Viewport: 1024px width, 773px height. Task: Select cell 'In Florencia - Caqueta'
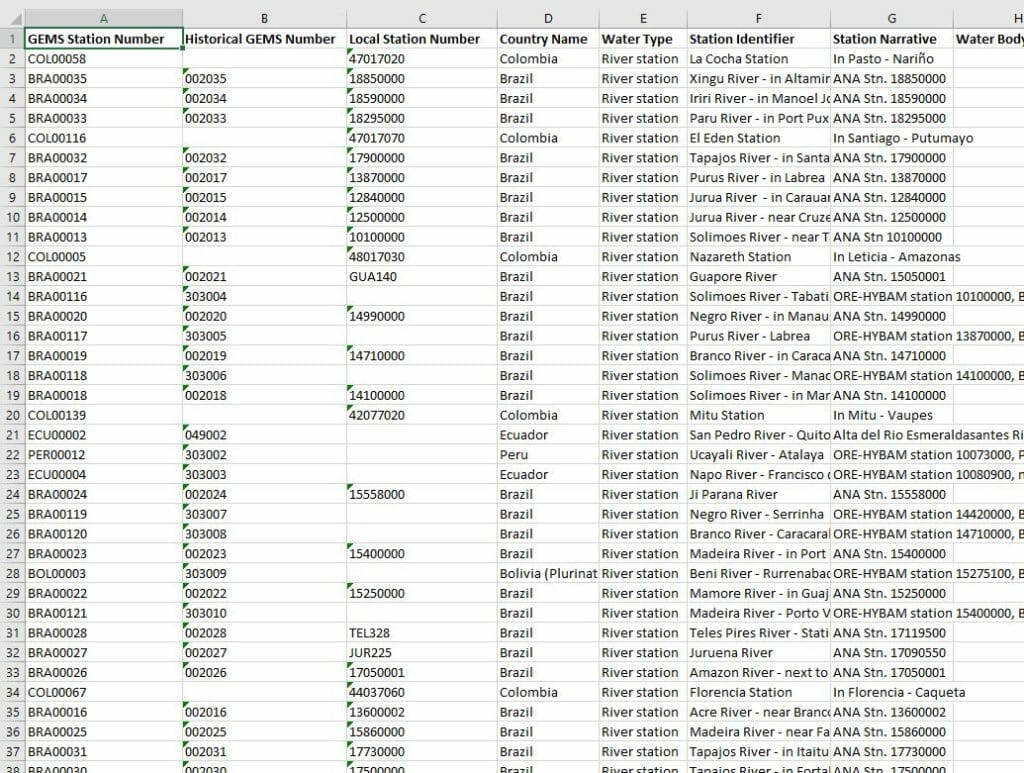[892, 692]
